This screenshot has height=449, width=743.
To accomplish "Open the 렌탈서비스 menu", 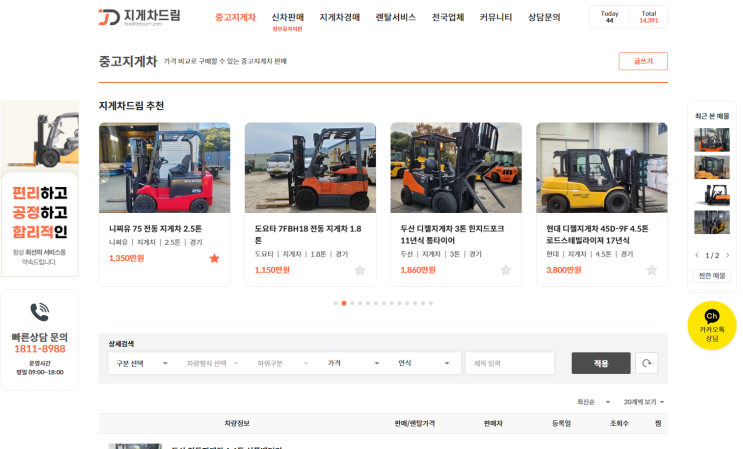I will point(396,18).
